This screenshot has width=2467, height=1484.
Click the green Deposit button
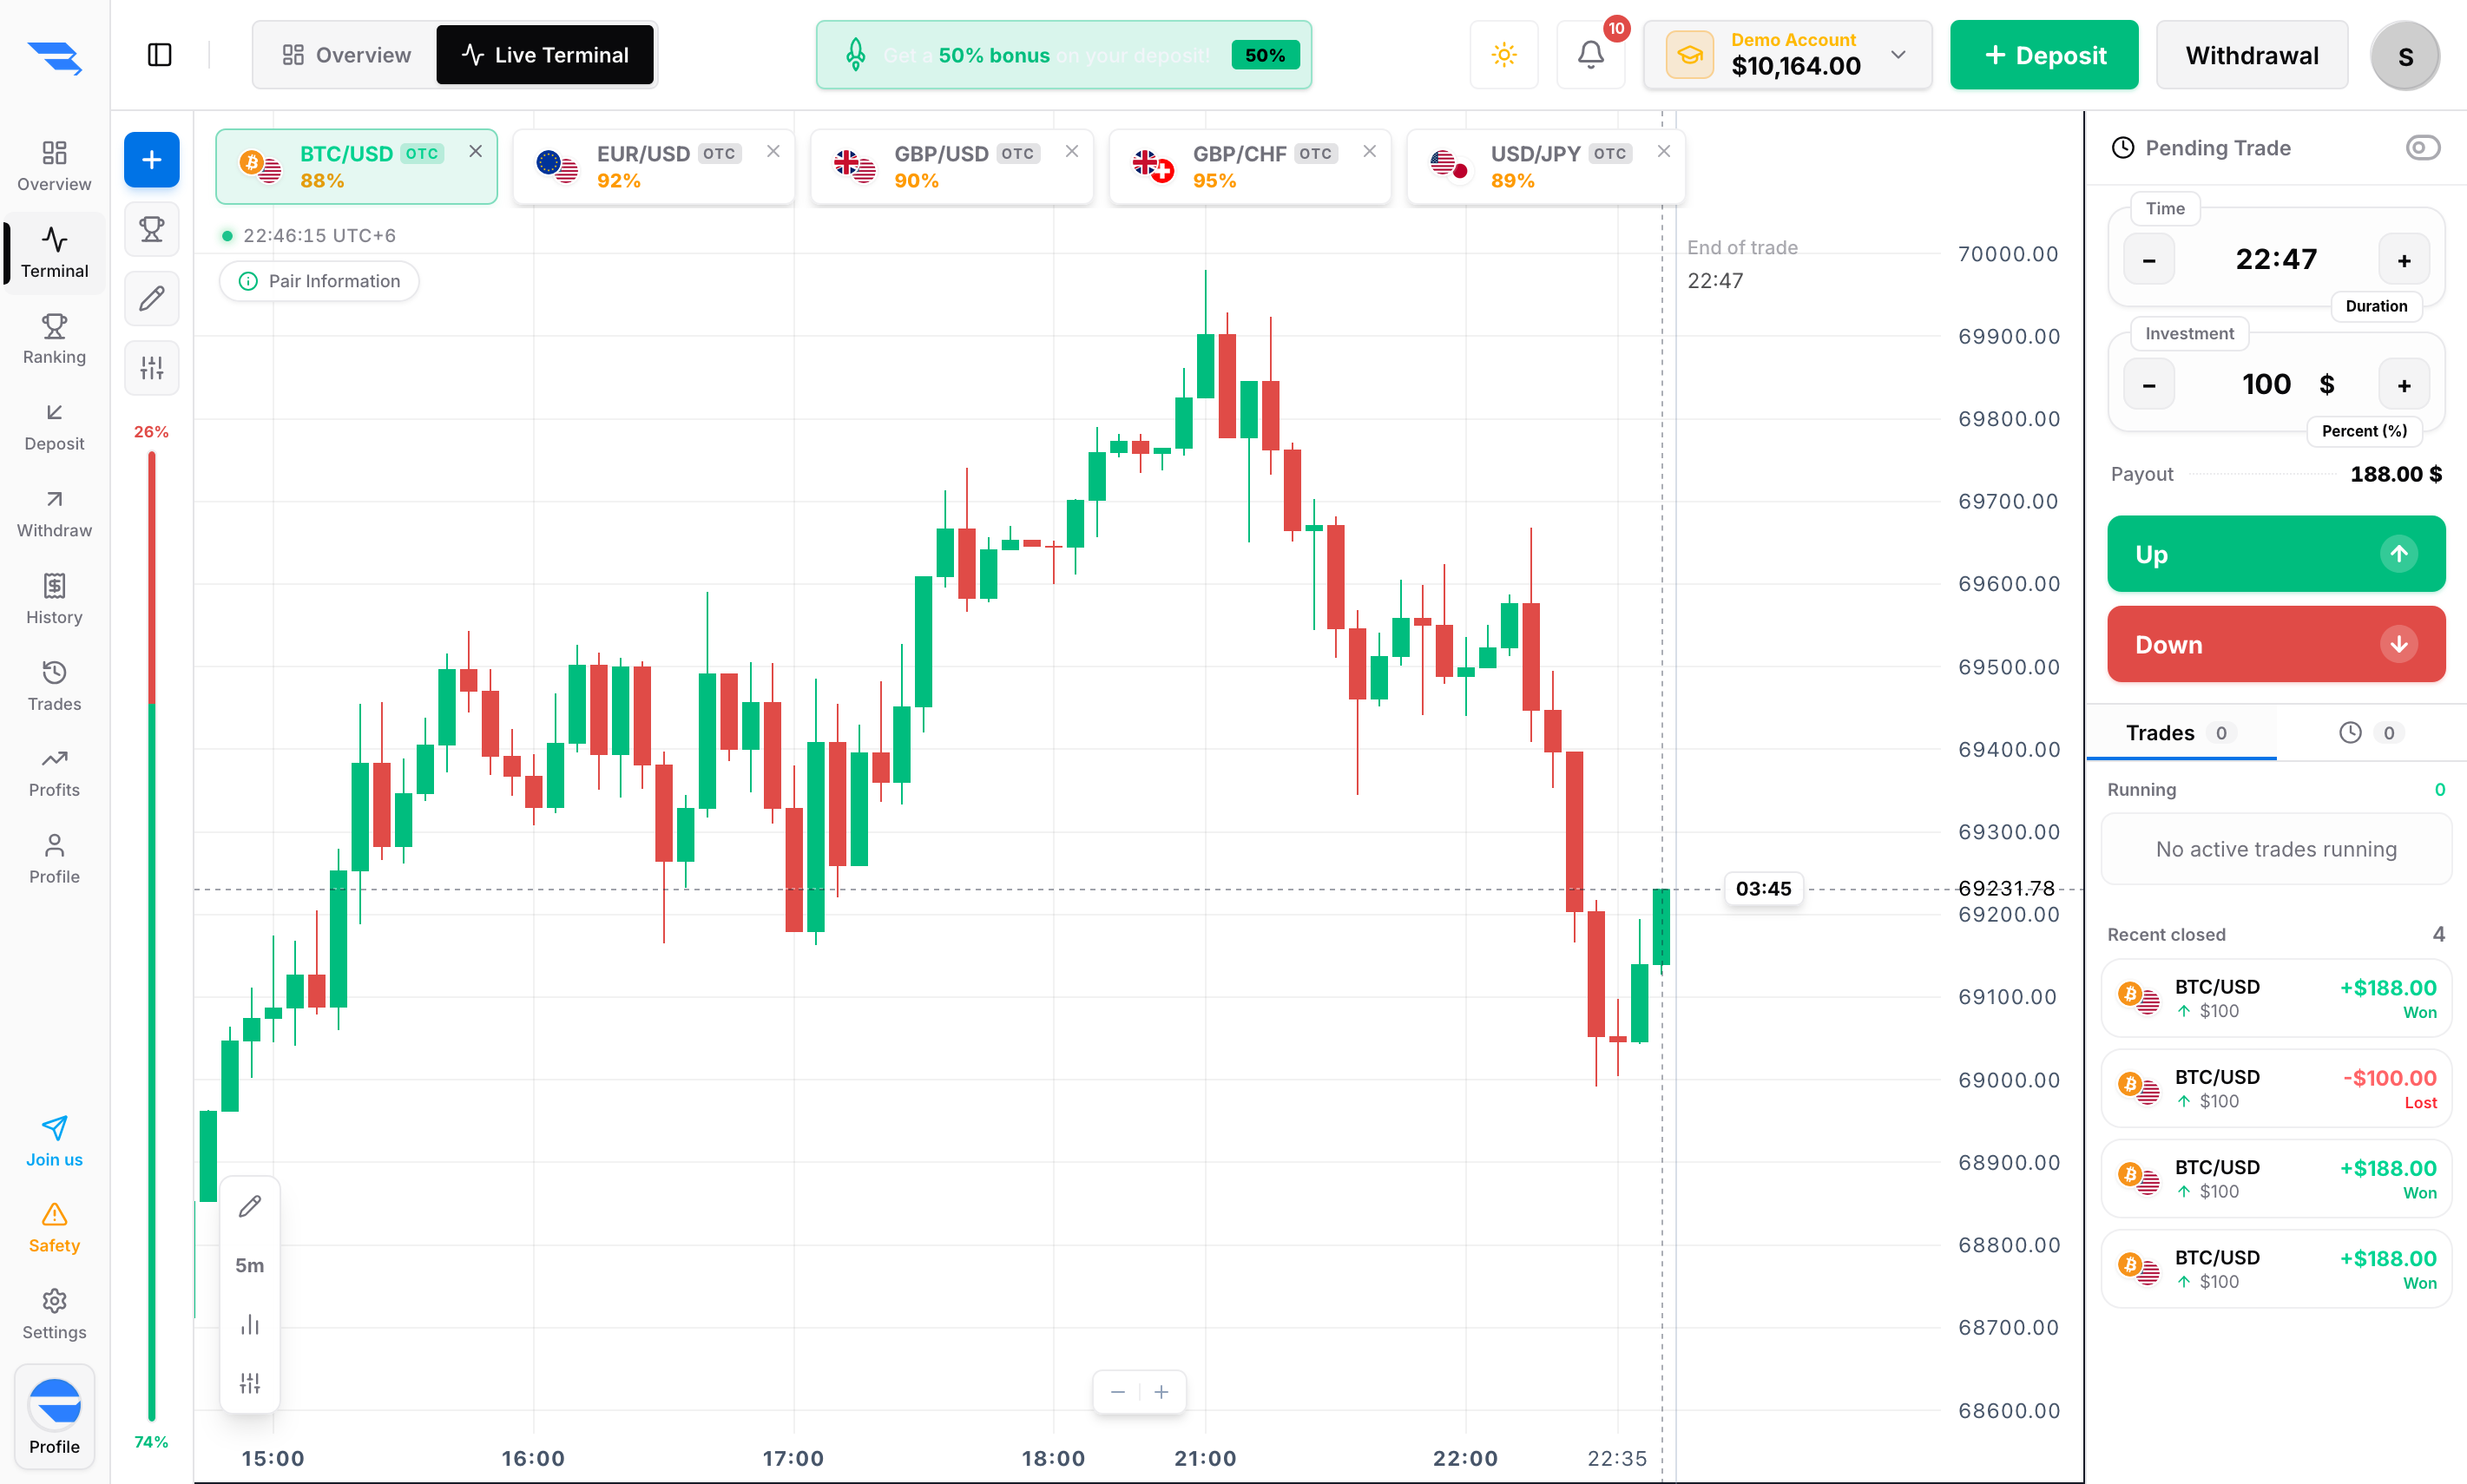coord(2044,55)
